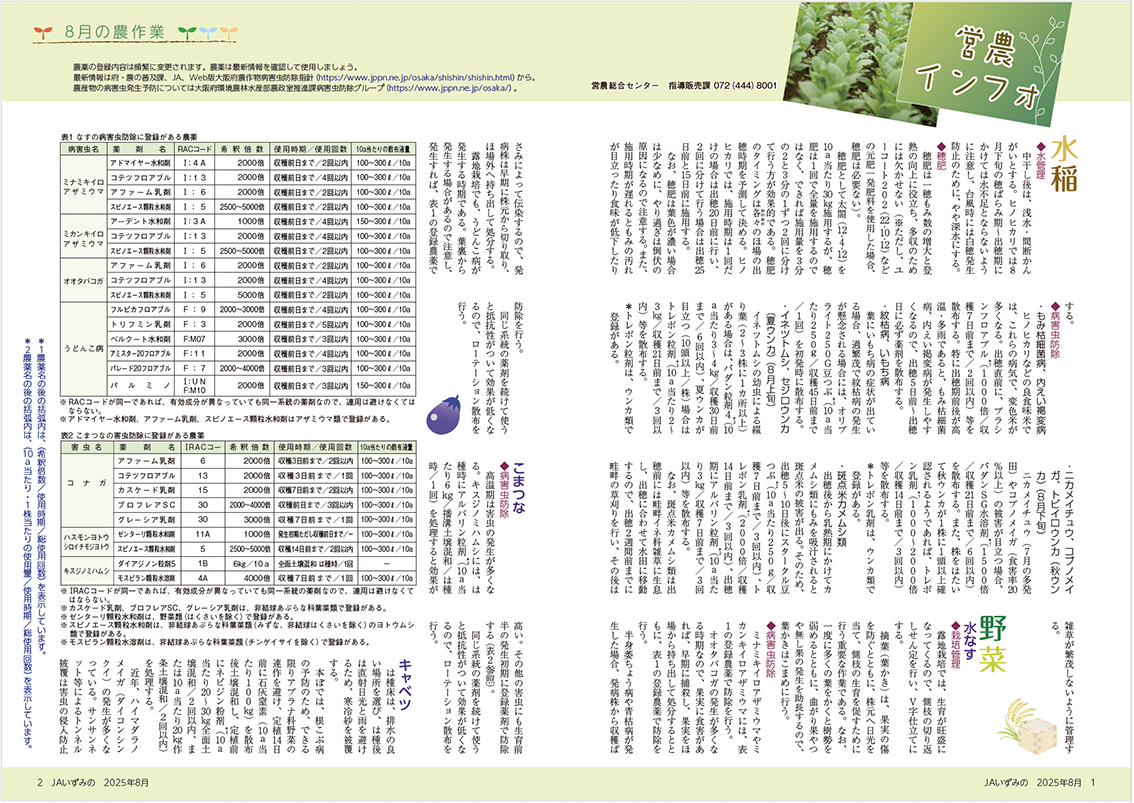
Task: Click the グレーシア乳剤 cell
Action: point(146,520)
